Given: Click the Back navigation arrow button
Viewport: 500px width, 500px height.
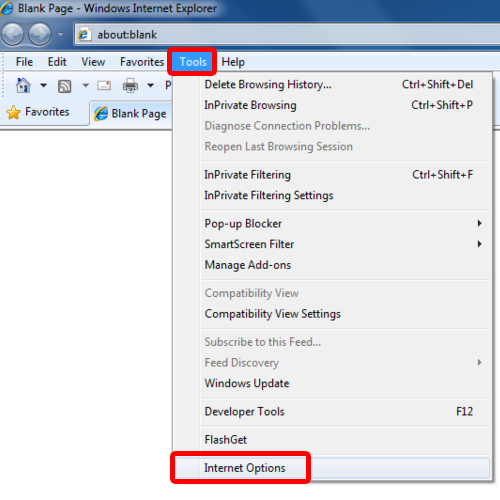Looking at the screenshot, I should click(12, 34).
